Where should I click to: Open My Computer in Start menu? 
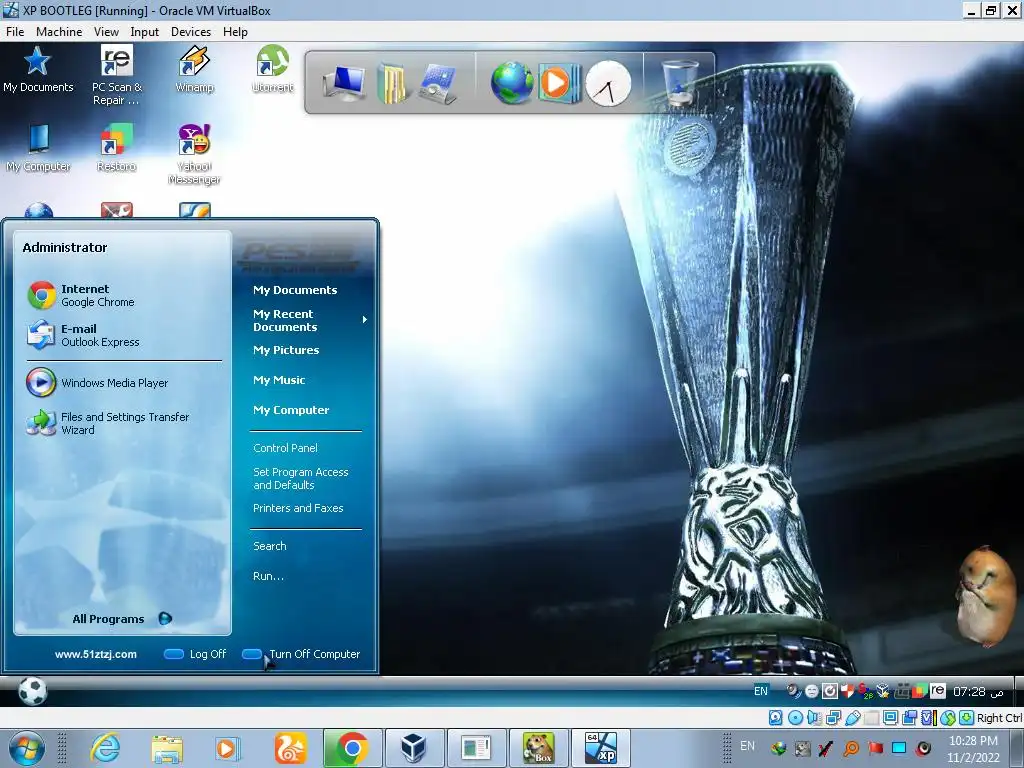(291, 410)
